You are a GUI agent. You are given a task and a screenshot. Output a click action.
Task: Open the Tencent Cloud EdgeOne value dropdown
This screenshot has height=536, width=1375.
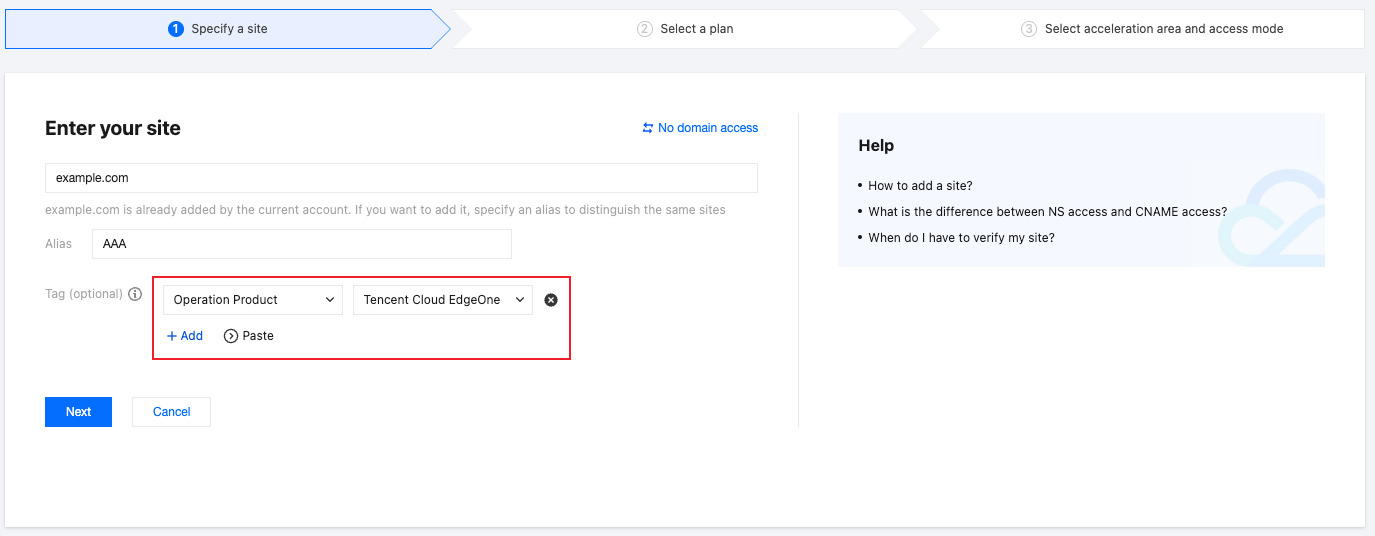pyautogui.click(x=442, y=300)
